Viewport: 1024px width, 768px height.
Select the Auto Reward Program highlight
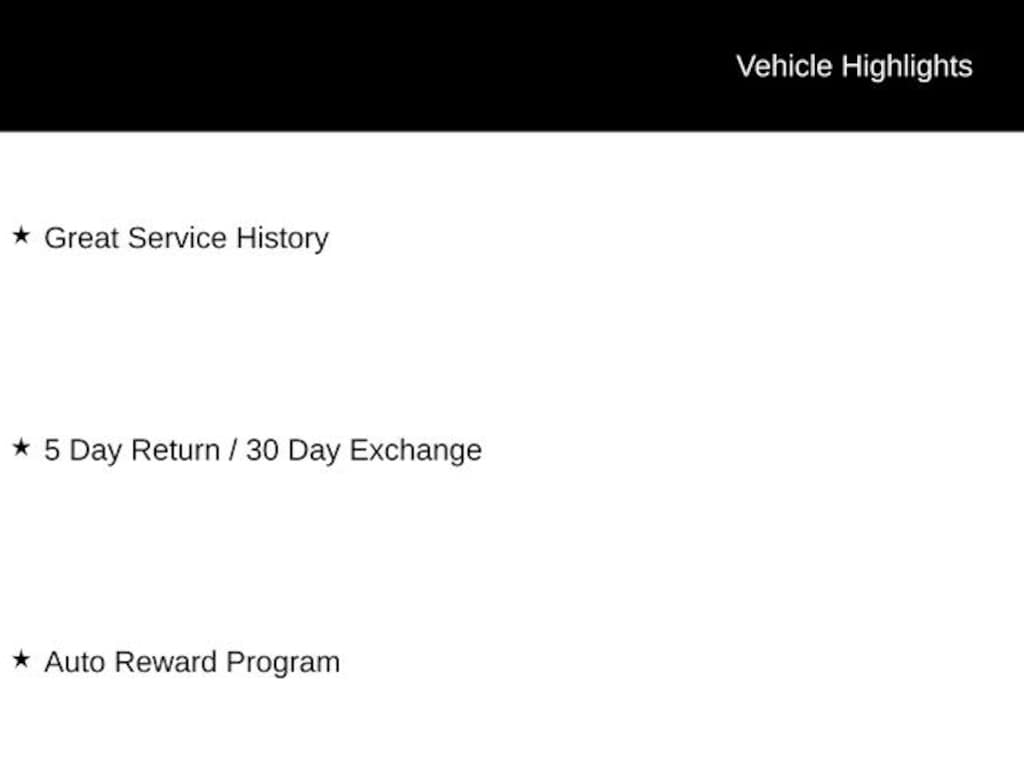pyautogui.click(x=192, y=662)
